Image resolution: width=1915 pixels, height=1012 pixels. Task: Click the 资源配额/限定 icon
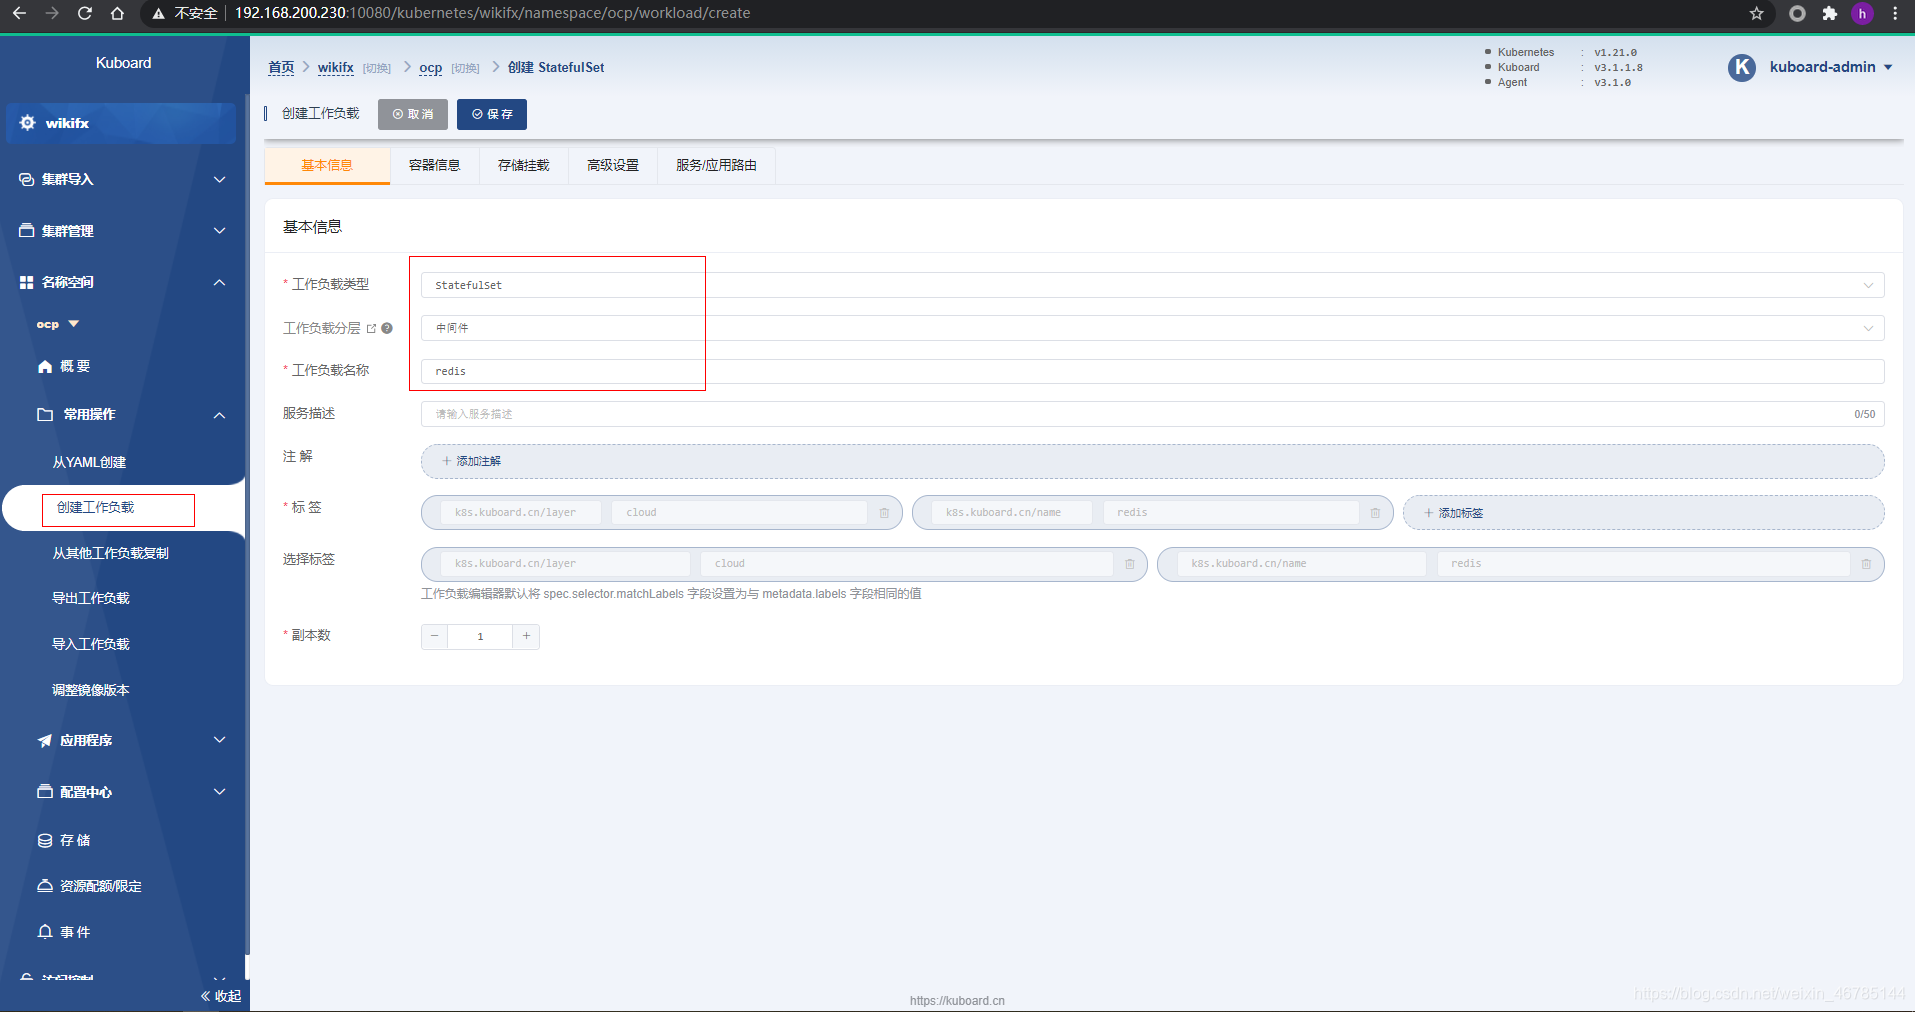click(45, 886)
